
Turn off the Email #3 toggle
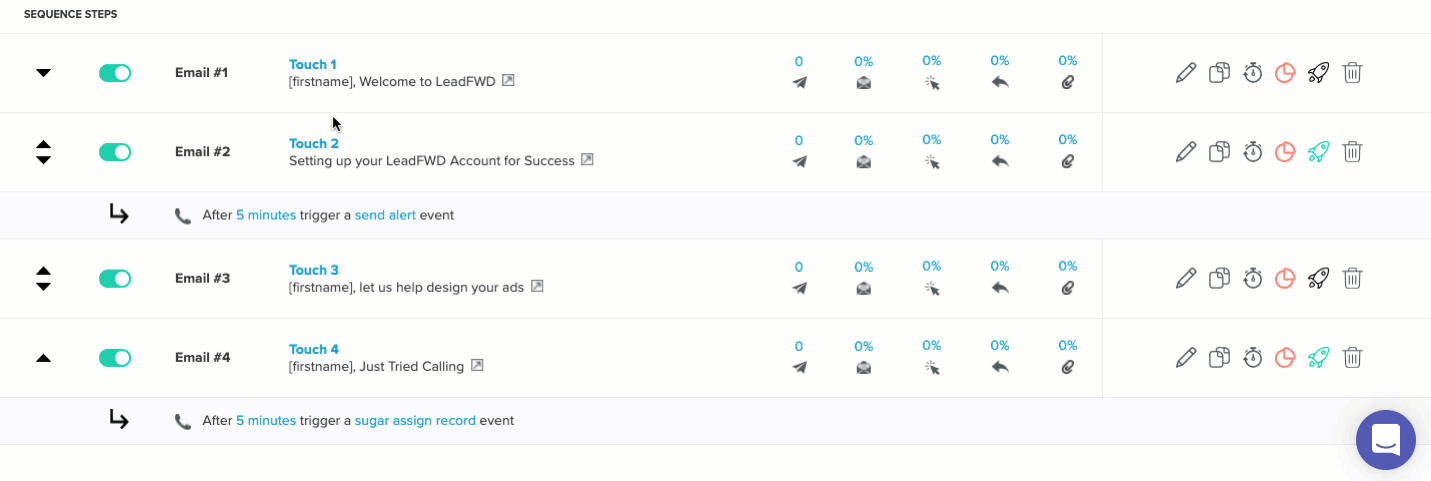point(115,279)
